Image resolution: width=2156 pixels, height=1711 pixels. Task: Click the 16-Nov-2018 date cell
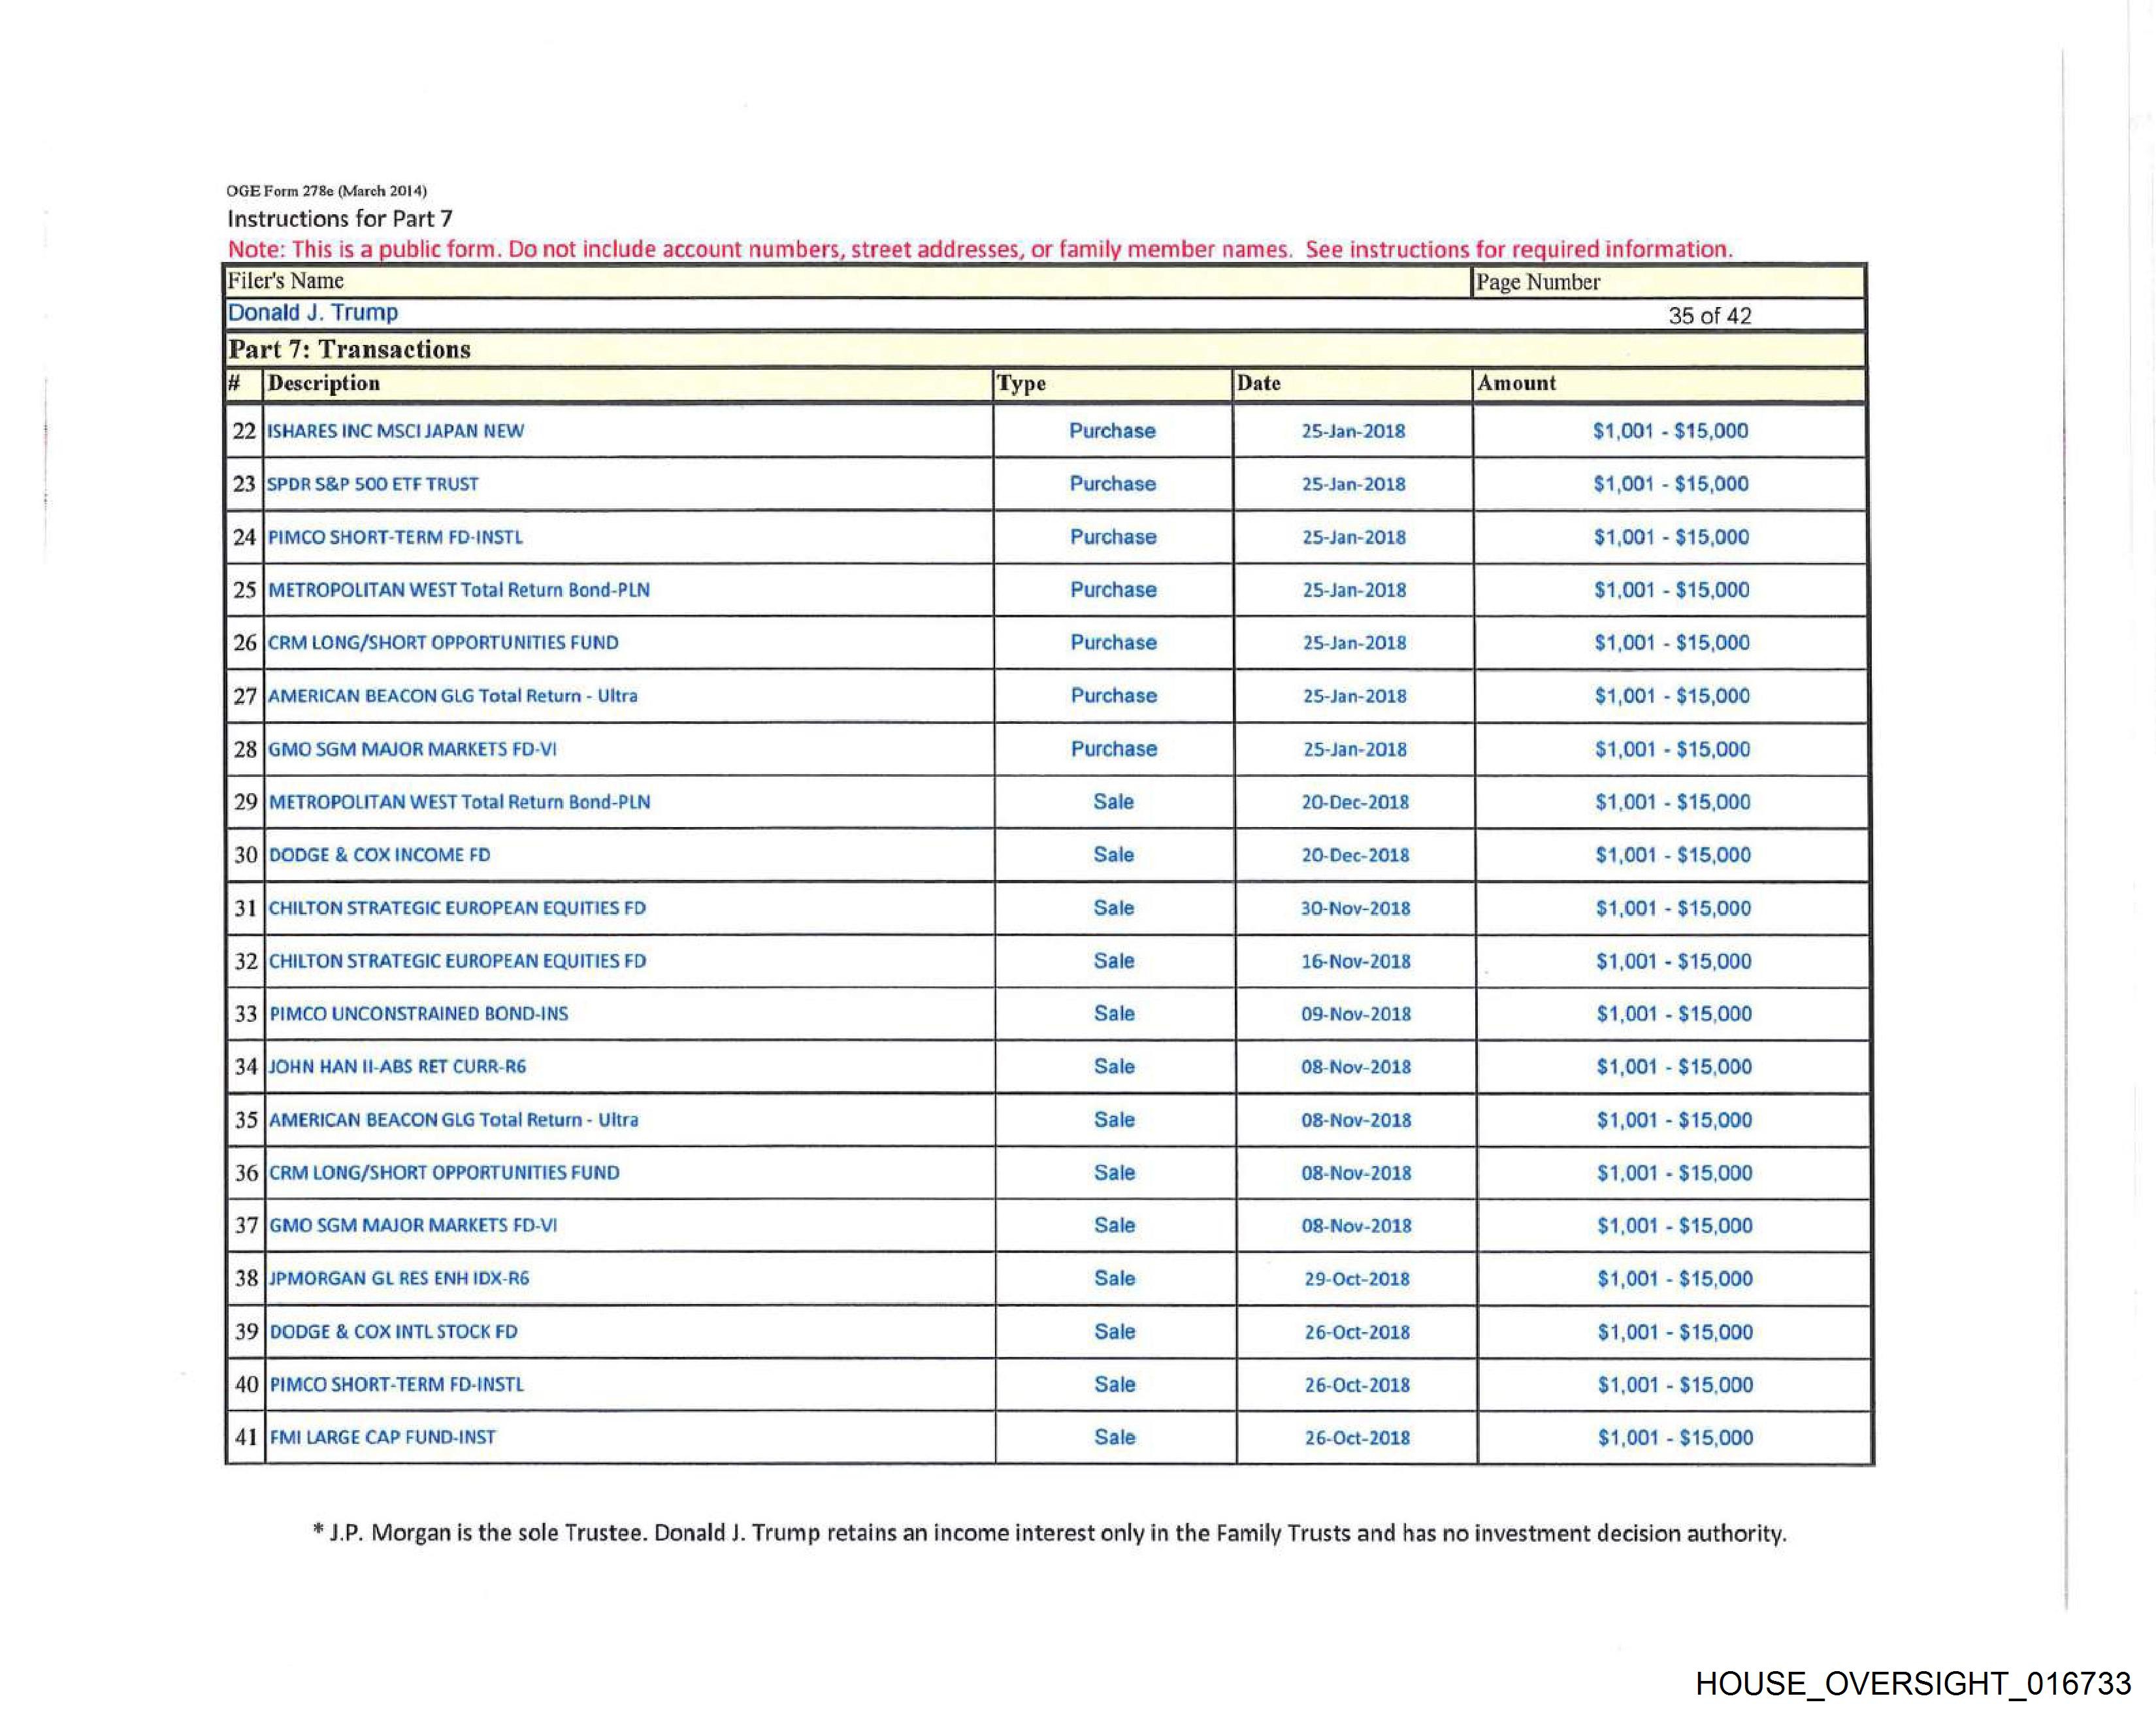[x=1355, y=961]
